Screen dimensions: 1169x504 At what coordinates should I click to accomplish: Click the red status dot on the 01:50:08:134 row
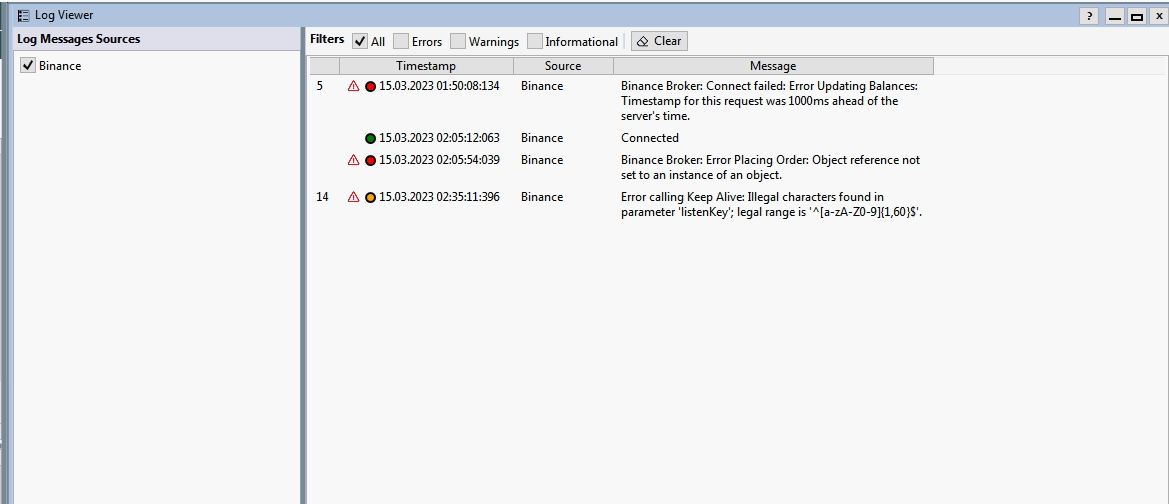[371, 86]
